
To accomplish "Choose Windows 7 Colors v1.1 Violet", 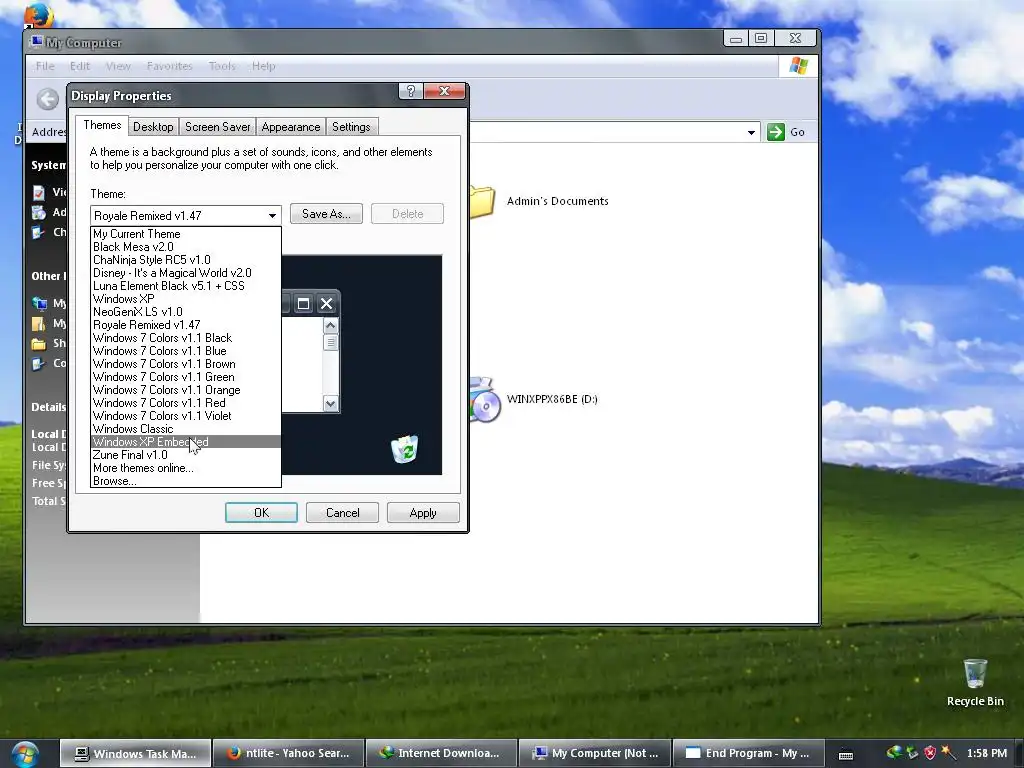I will click(x=186, y=416).
